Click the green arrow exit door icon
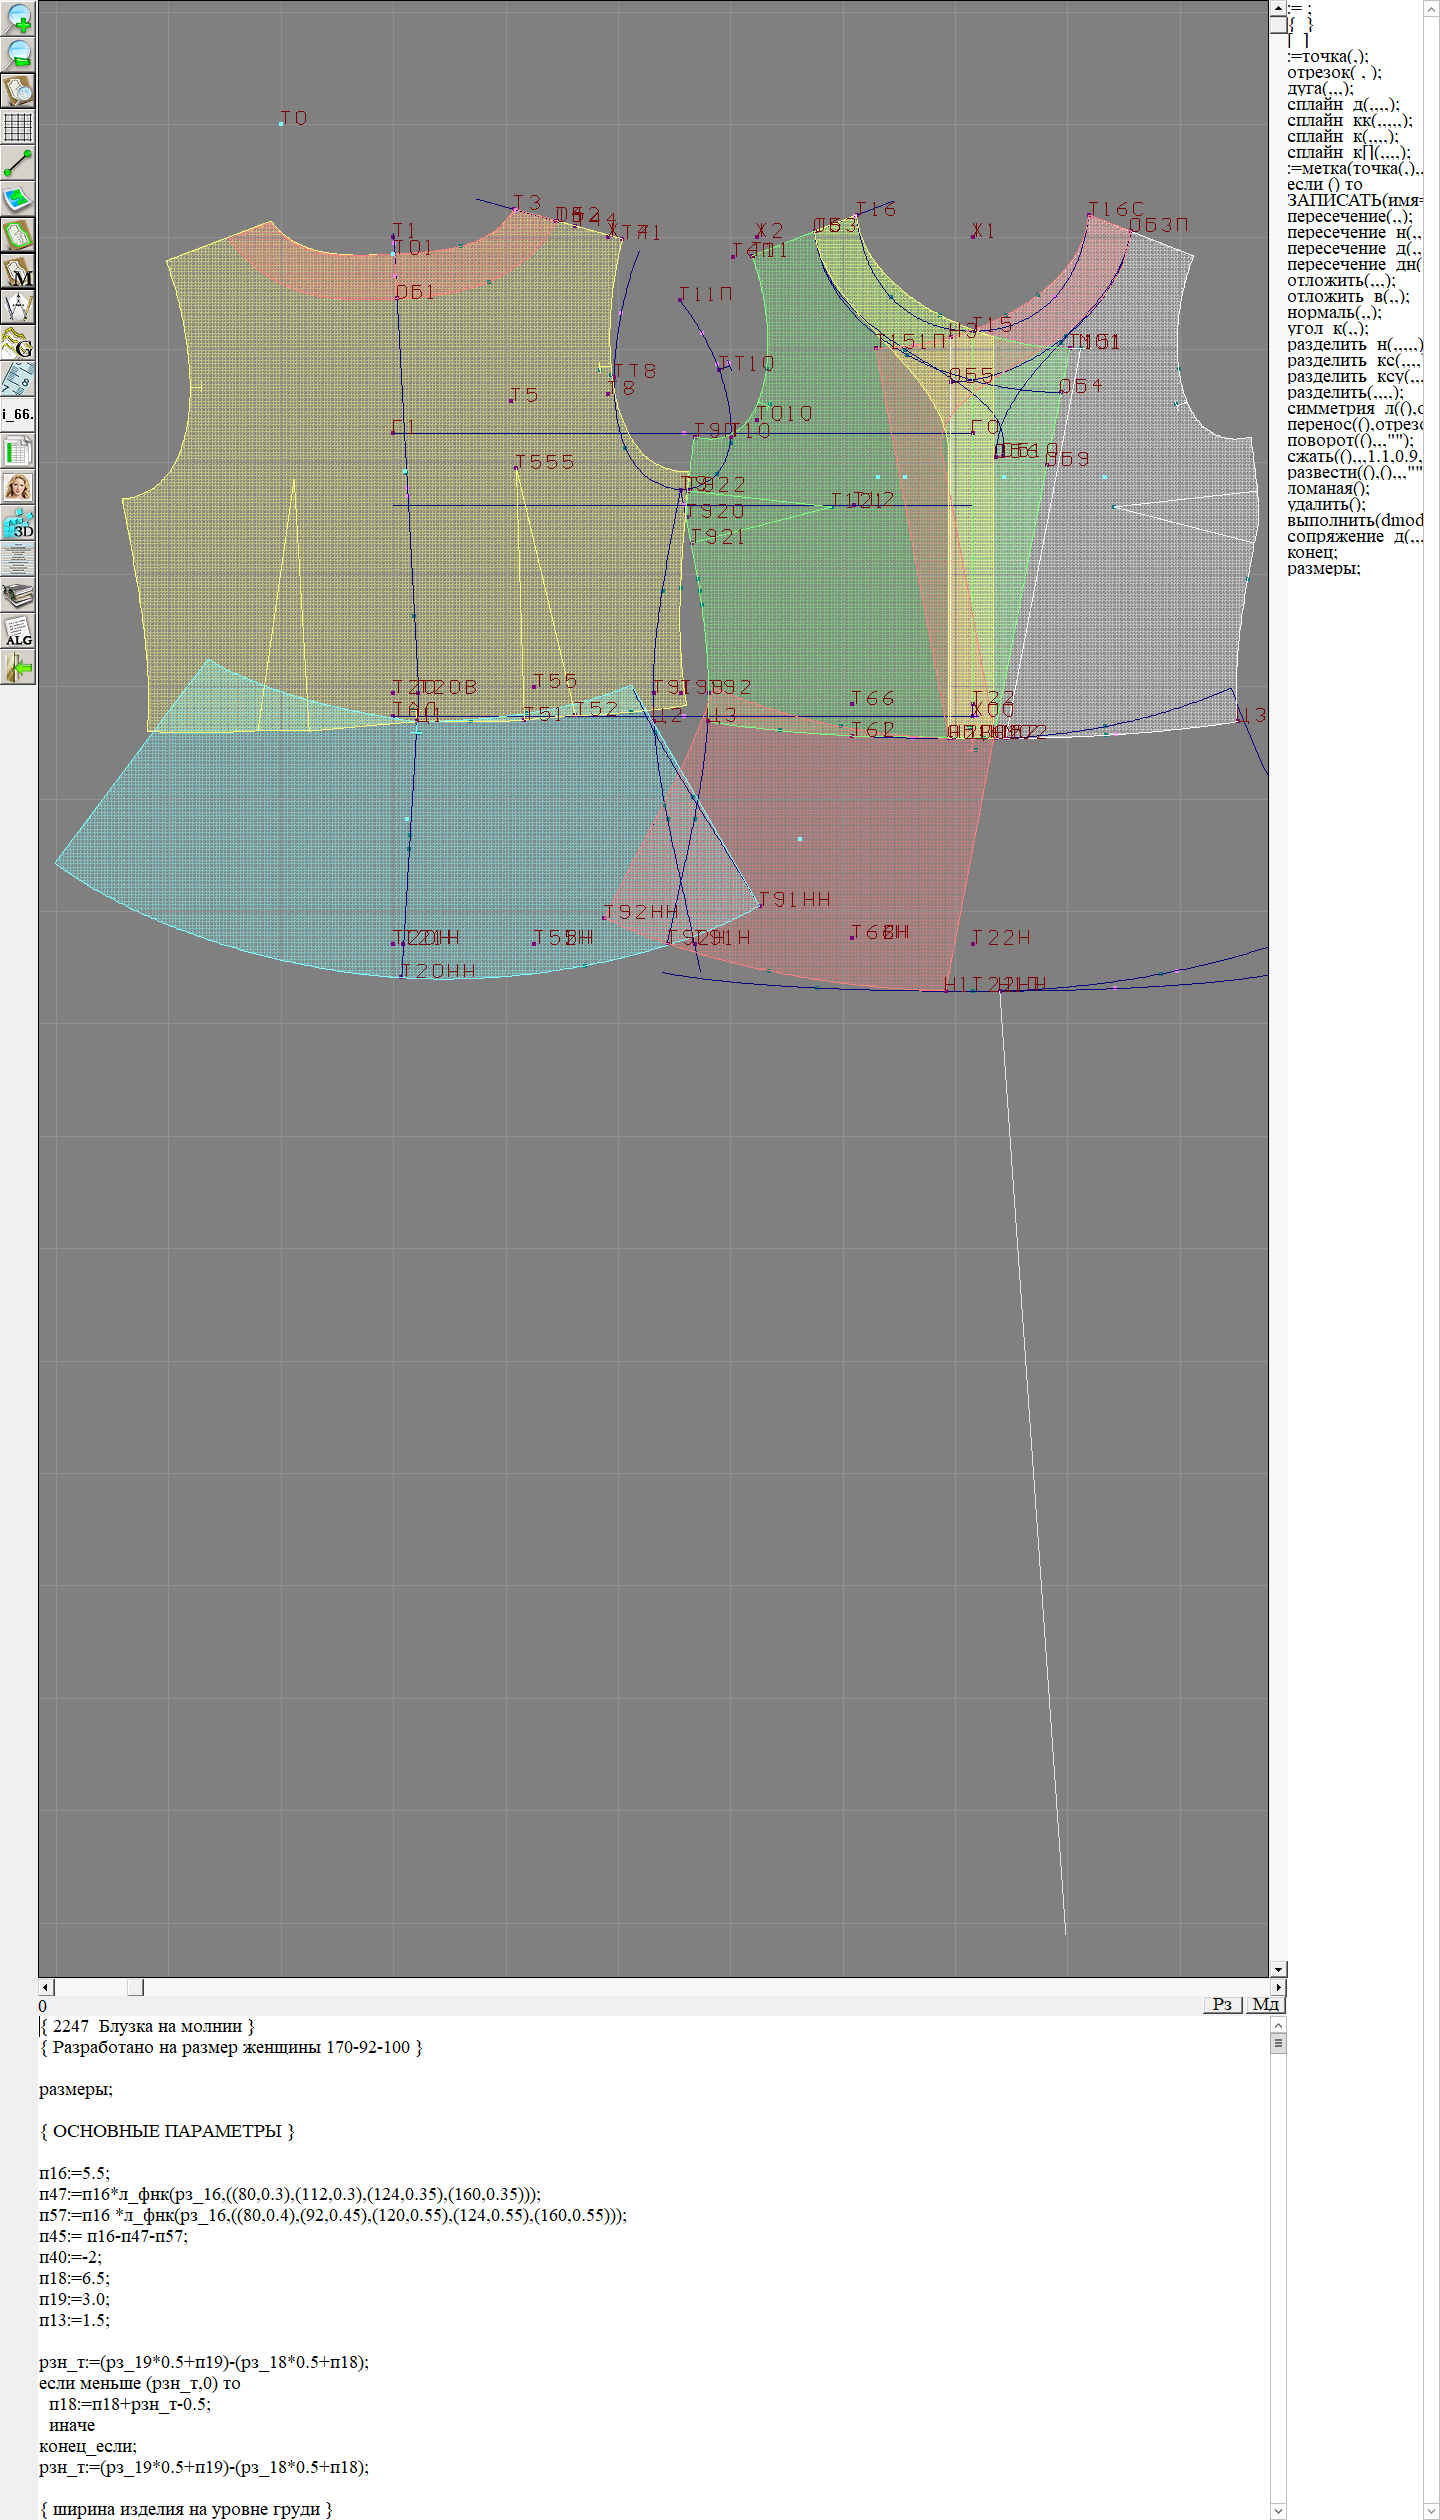This screenshot has width=1440, height=2520. coord(18,667)
